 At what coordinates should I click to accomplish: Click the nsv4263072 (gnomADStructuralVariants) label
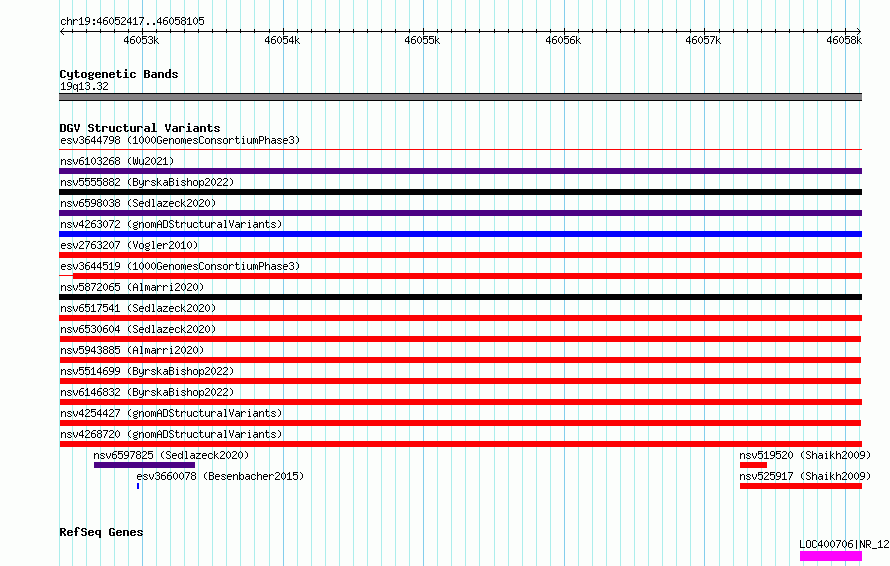[171, 224]
